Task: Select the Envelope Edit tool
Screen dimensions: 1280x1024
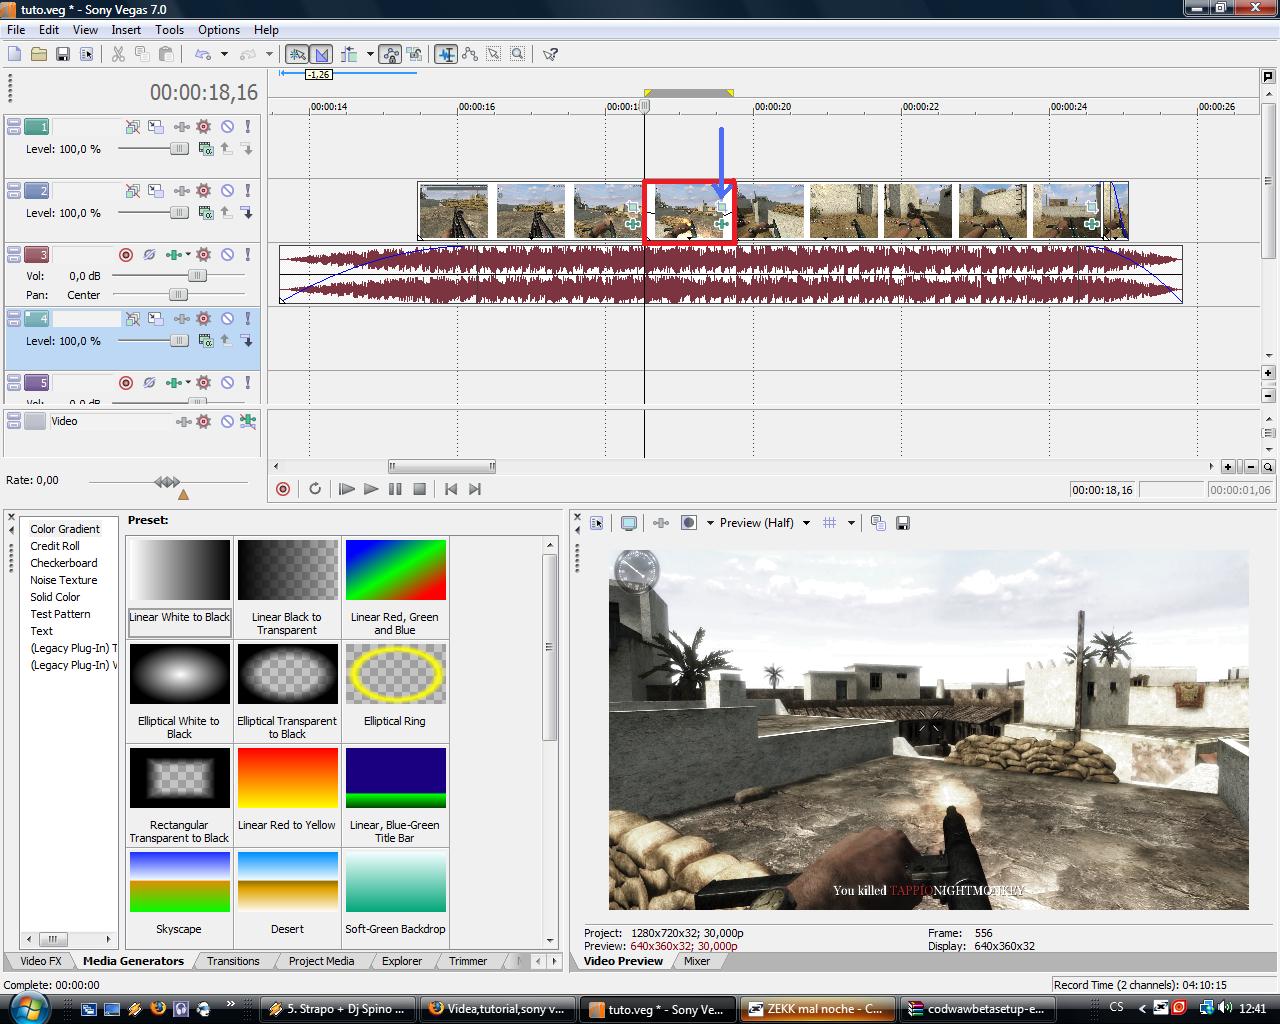Action: (470, 54)
